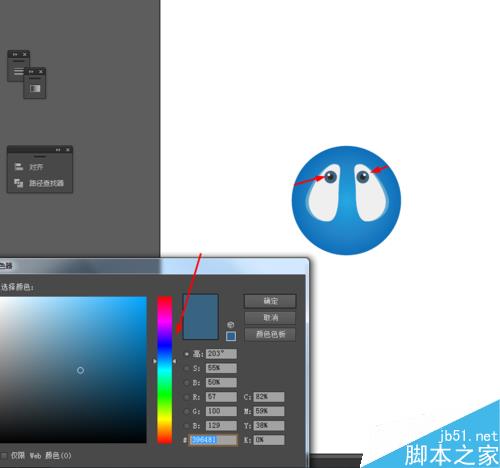Image resolution: width=500 pixels, height=468 pixels.
Task: Click the G field showing 100
Action: (x=221, y=411)
